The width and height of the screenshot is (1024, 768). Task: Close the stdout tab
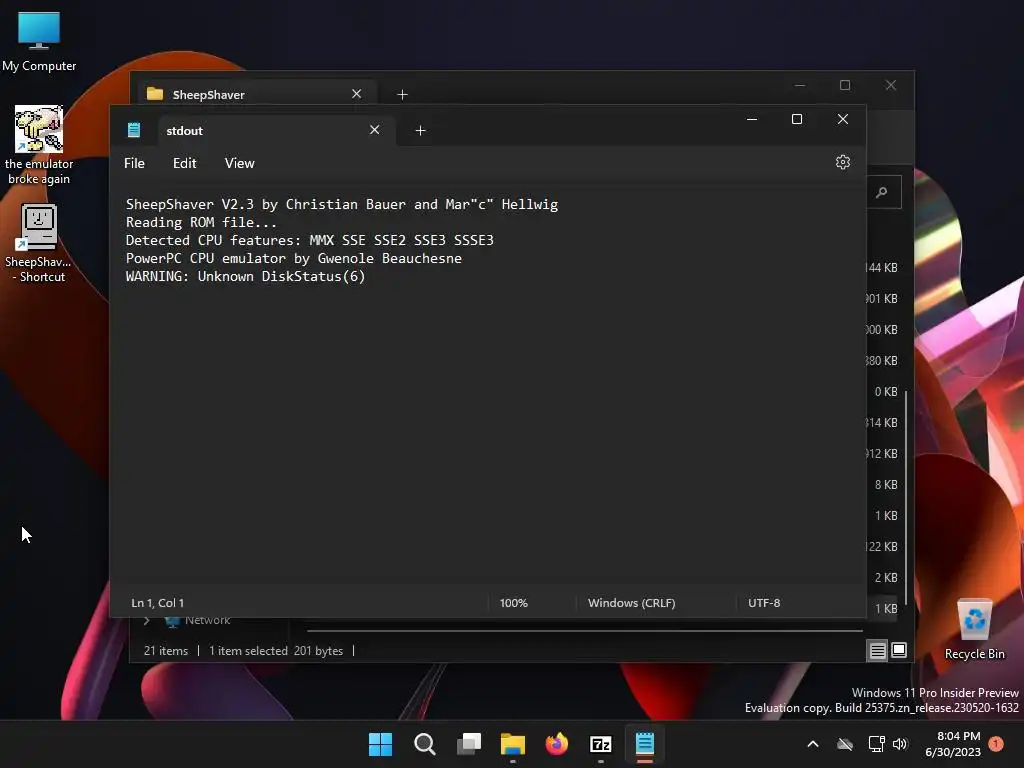(374, 130)
